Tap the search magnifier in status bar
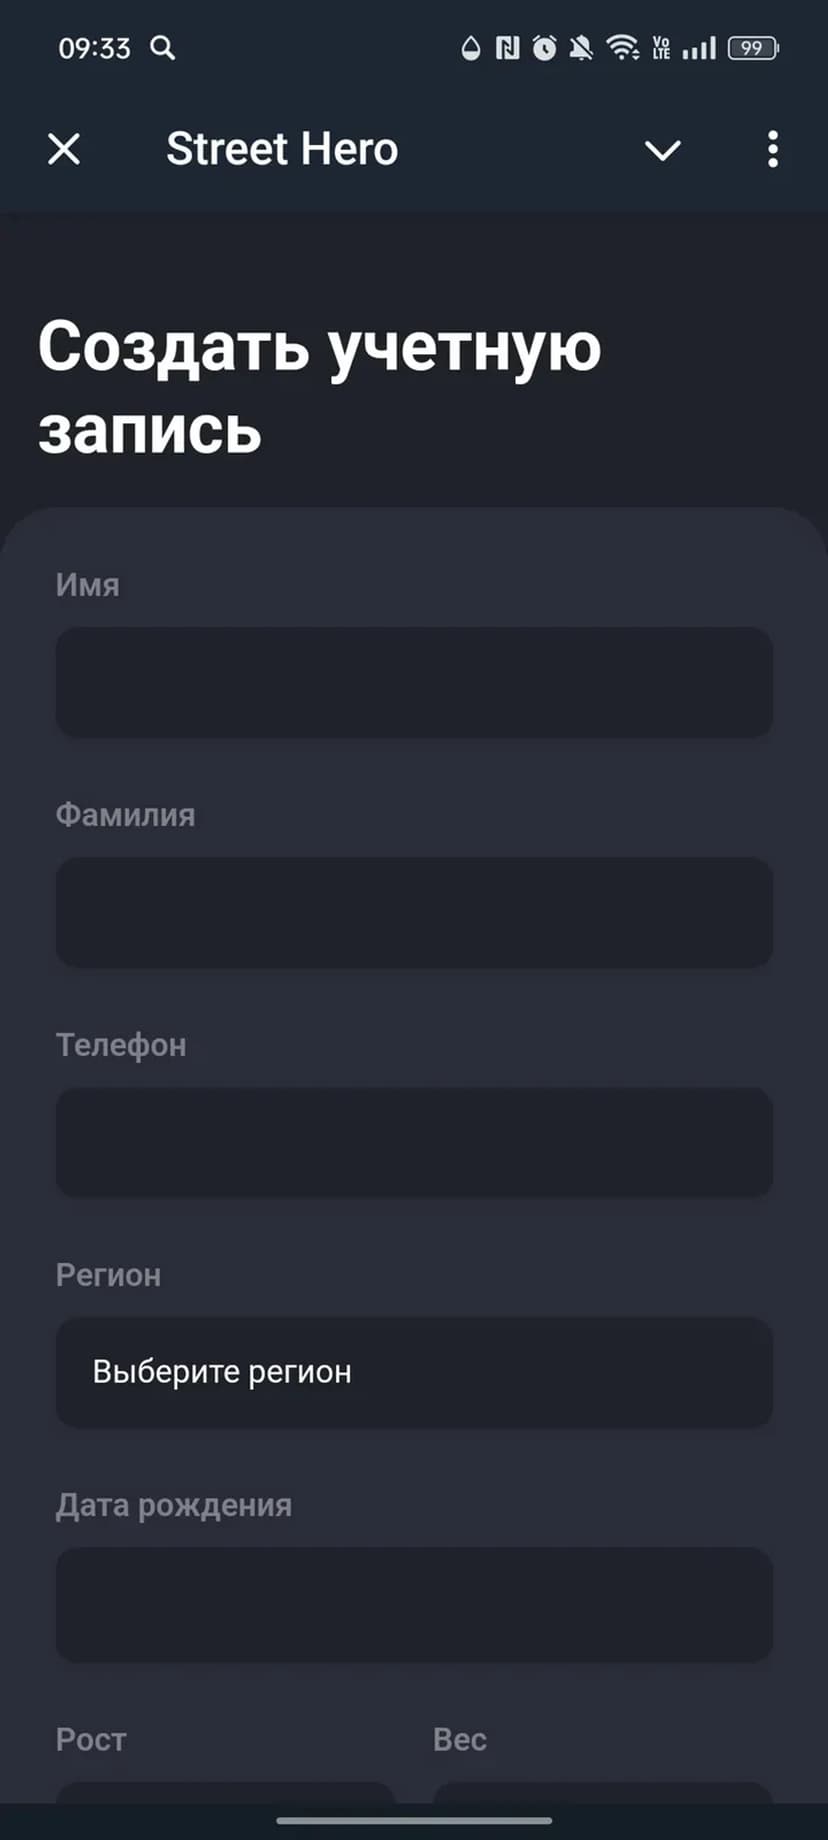 coord(163,48)
